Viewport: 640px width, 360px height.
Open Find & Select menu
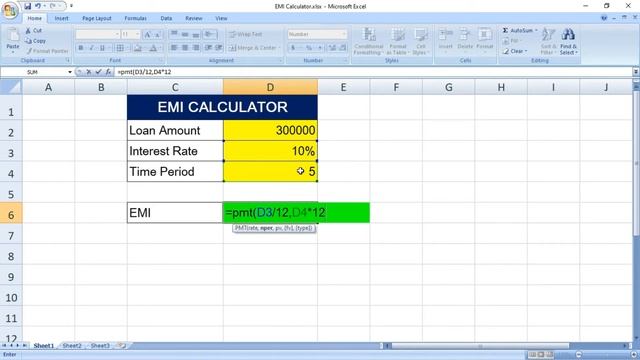click(568, 41)
